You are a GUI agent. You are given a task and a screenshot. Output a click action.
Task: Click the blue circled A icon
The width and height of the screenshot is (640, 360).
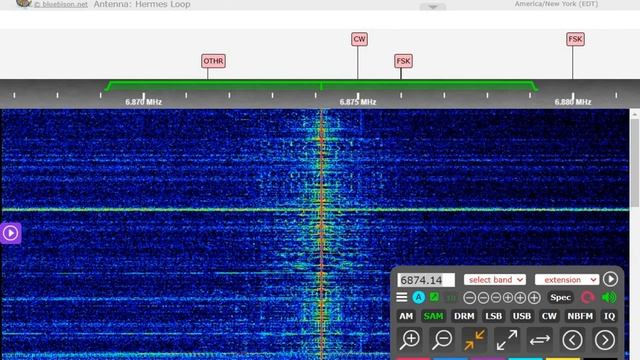pyautogui.click(x=418, y=298)
